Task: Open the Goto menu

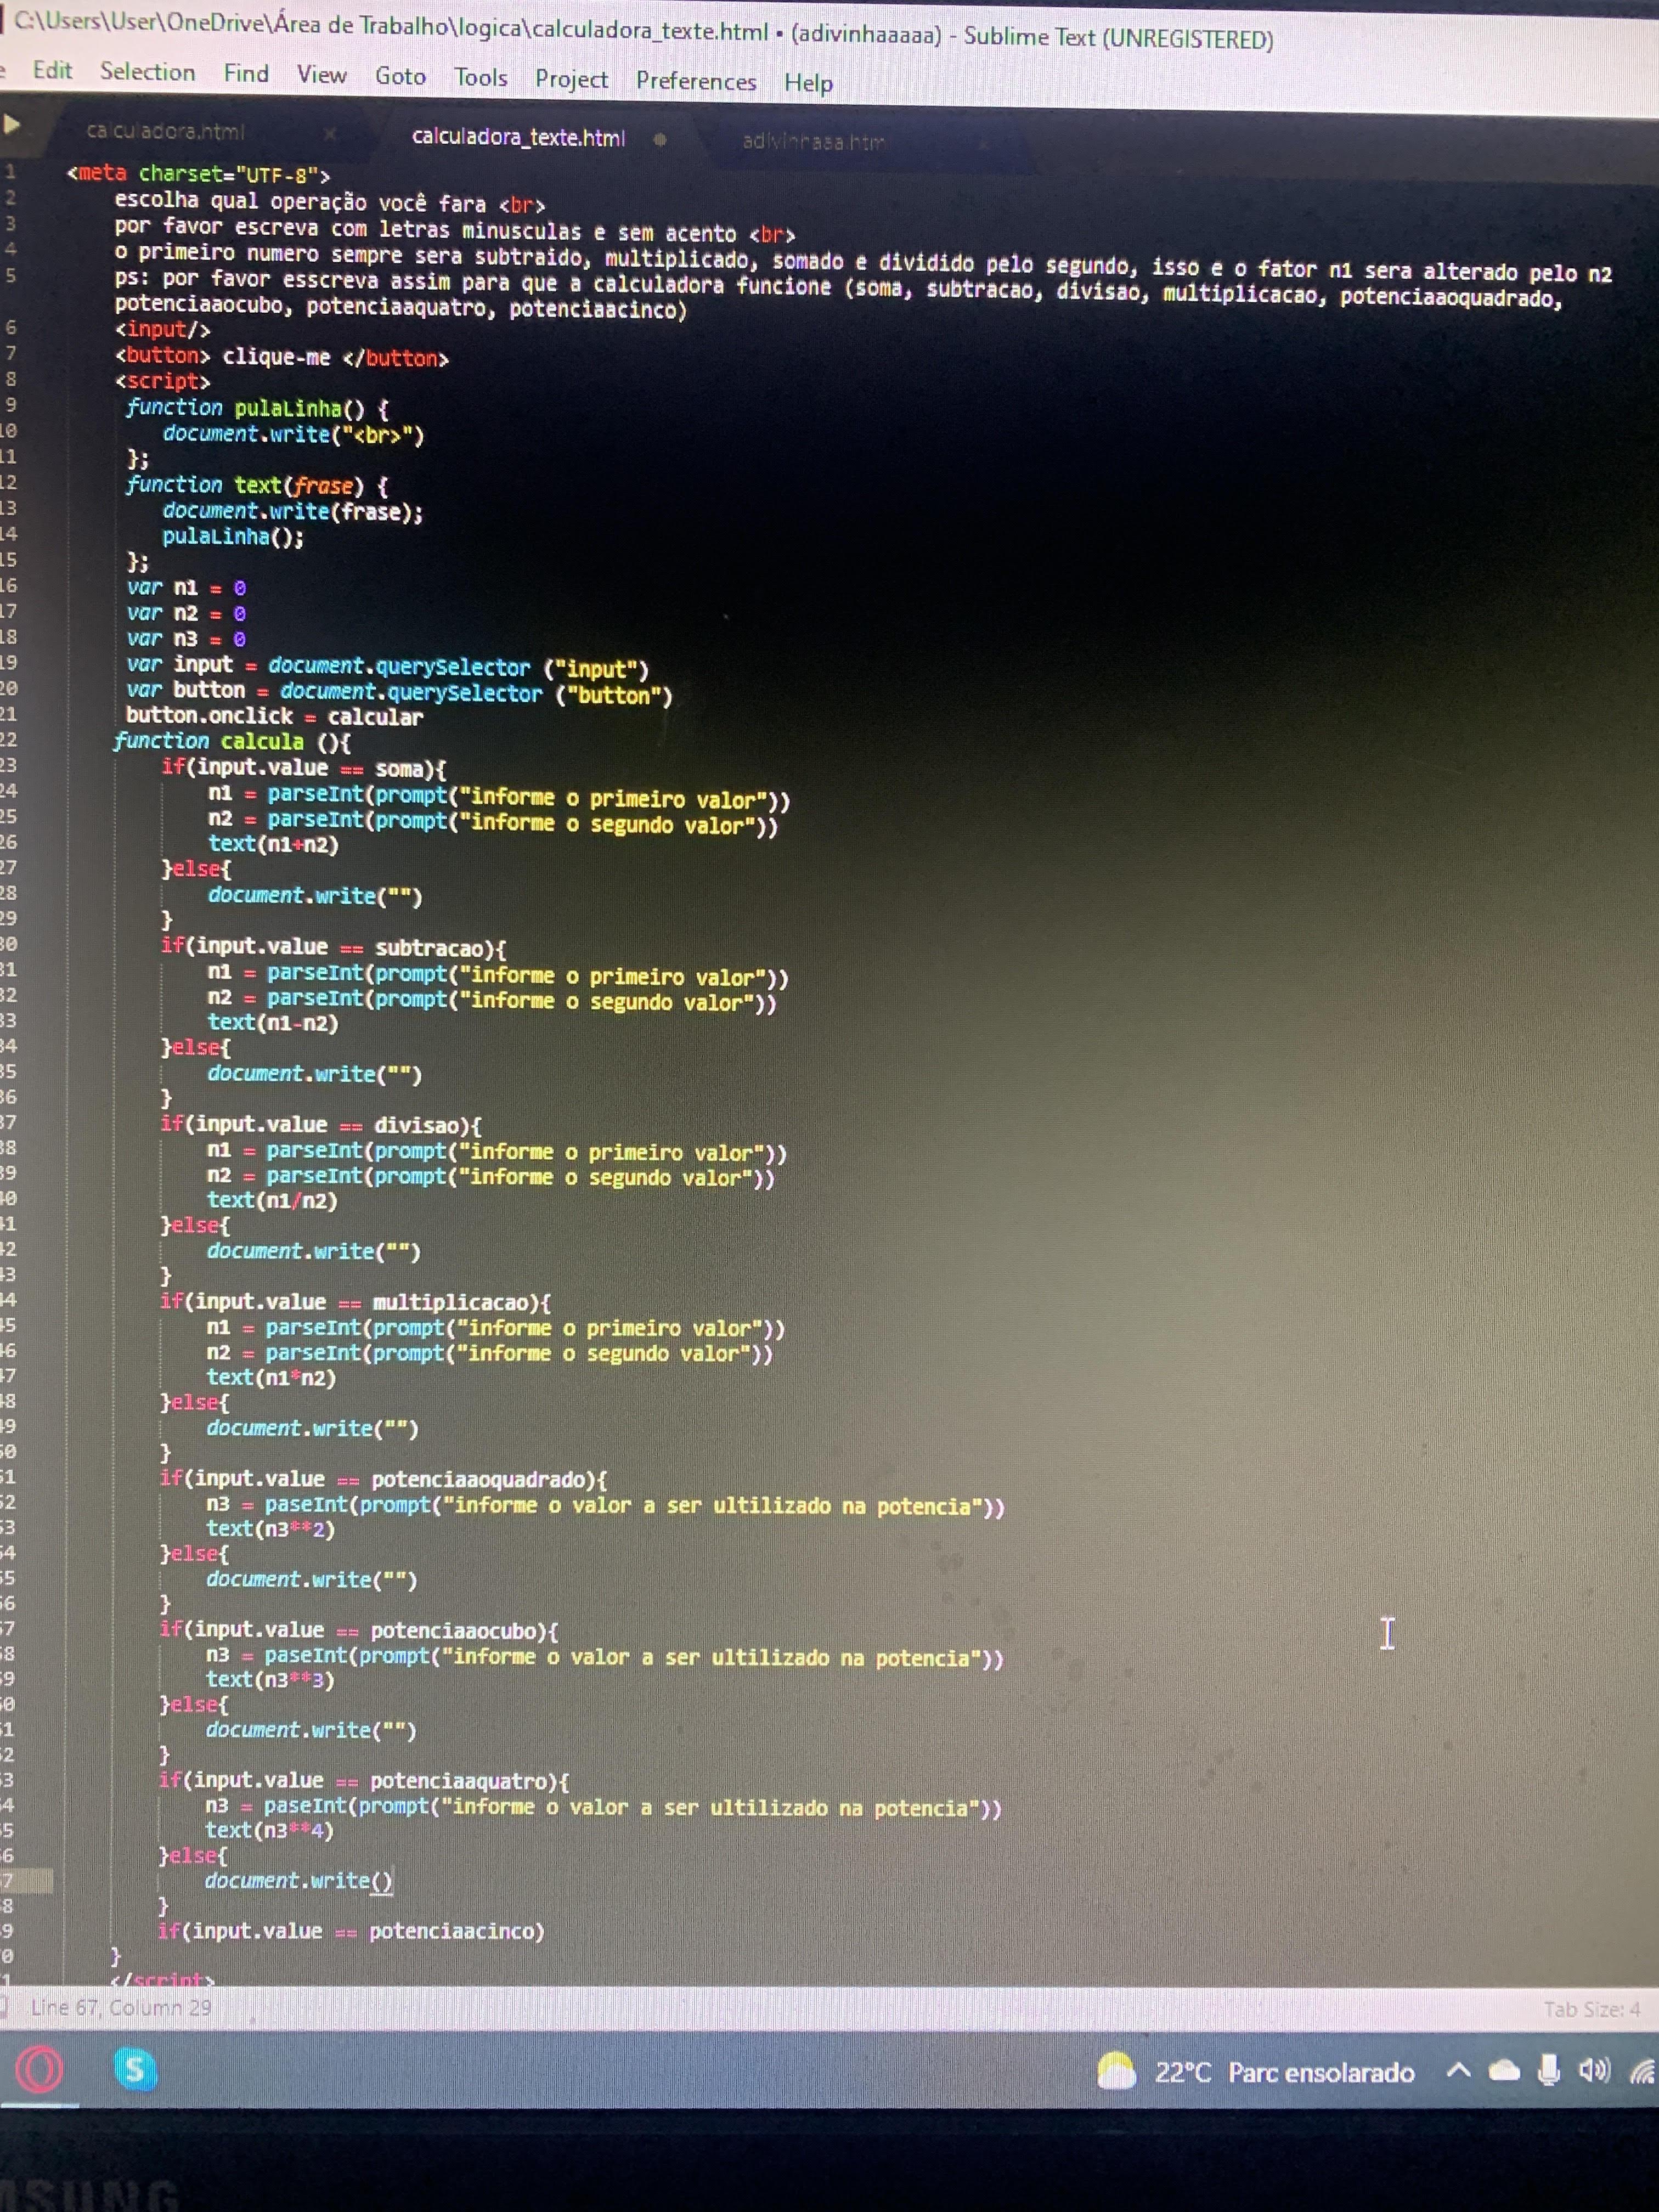Action: click(x=400, y=76)
